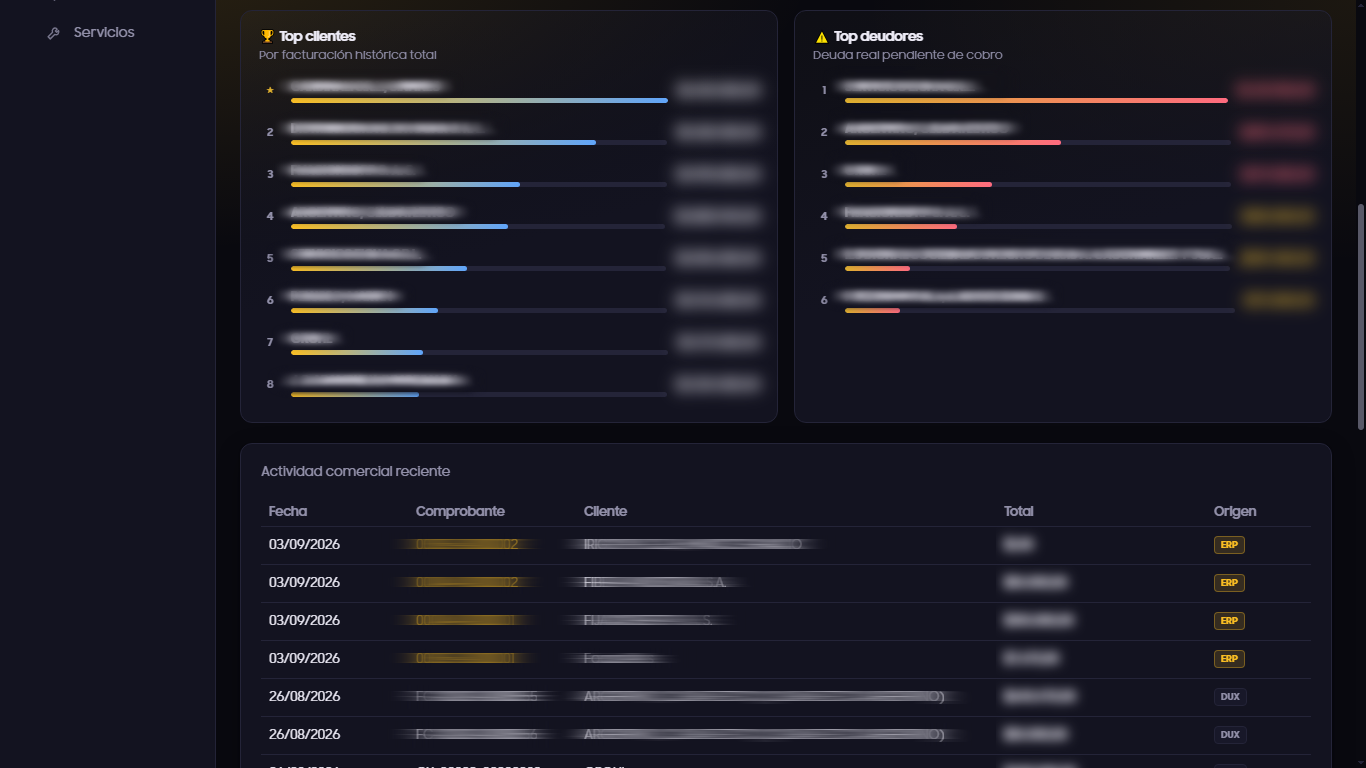1366x768 pixels.
Task: Click the trophy icon beside Top clientes
Action: (x=267, y=36)
